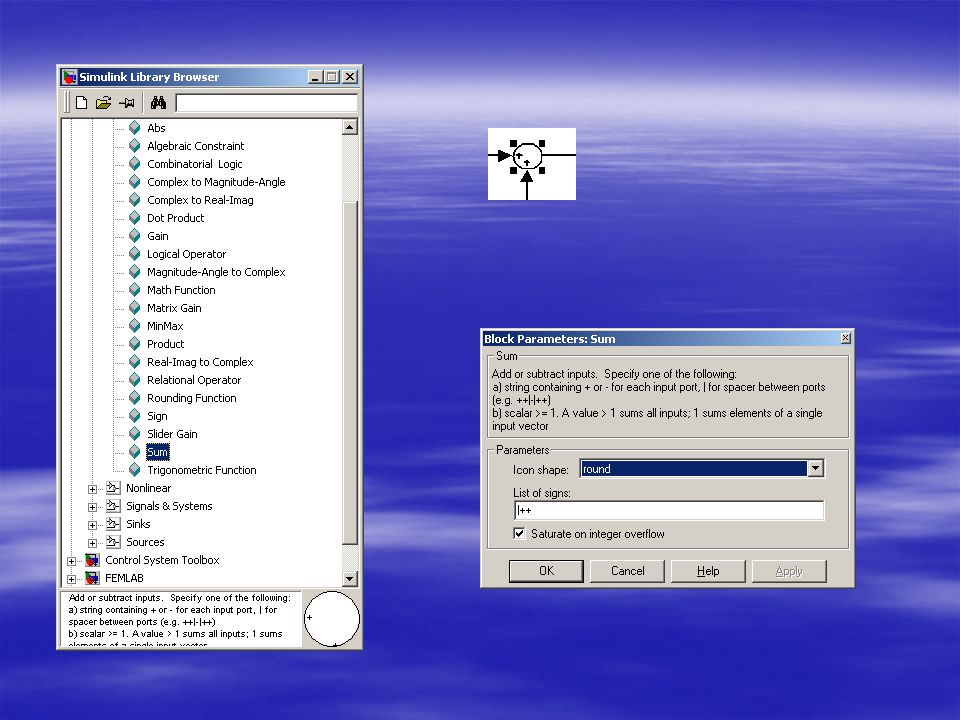Select the Signals & Systems label
This screenshot has width=960, height=720.
pos(169,506)
